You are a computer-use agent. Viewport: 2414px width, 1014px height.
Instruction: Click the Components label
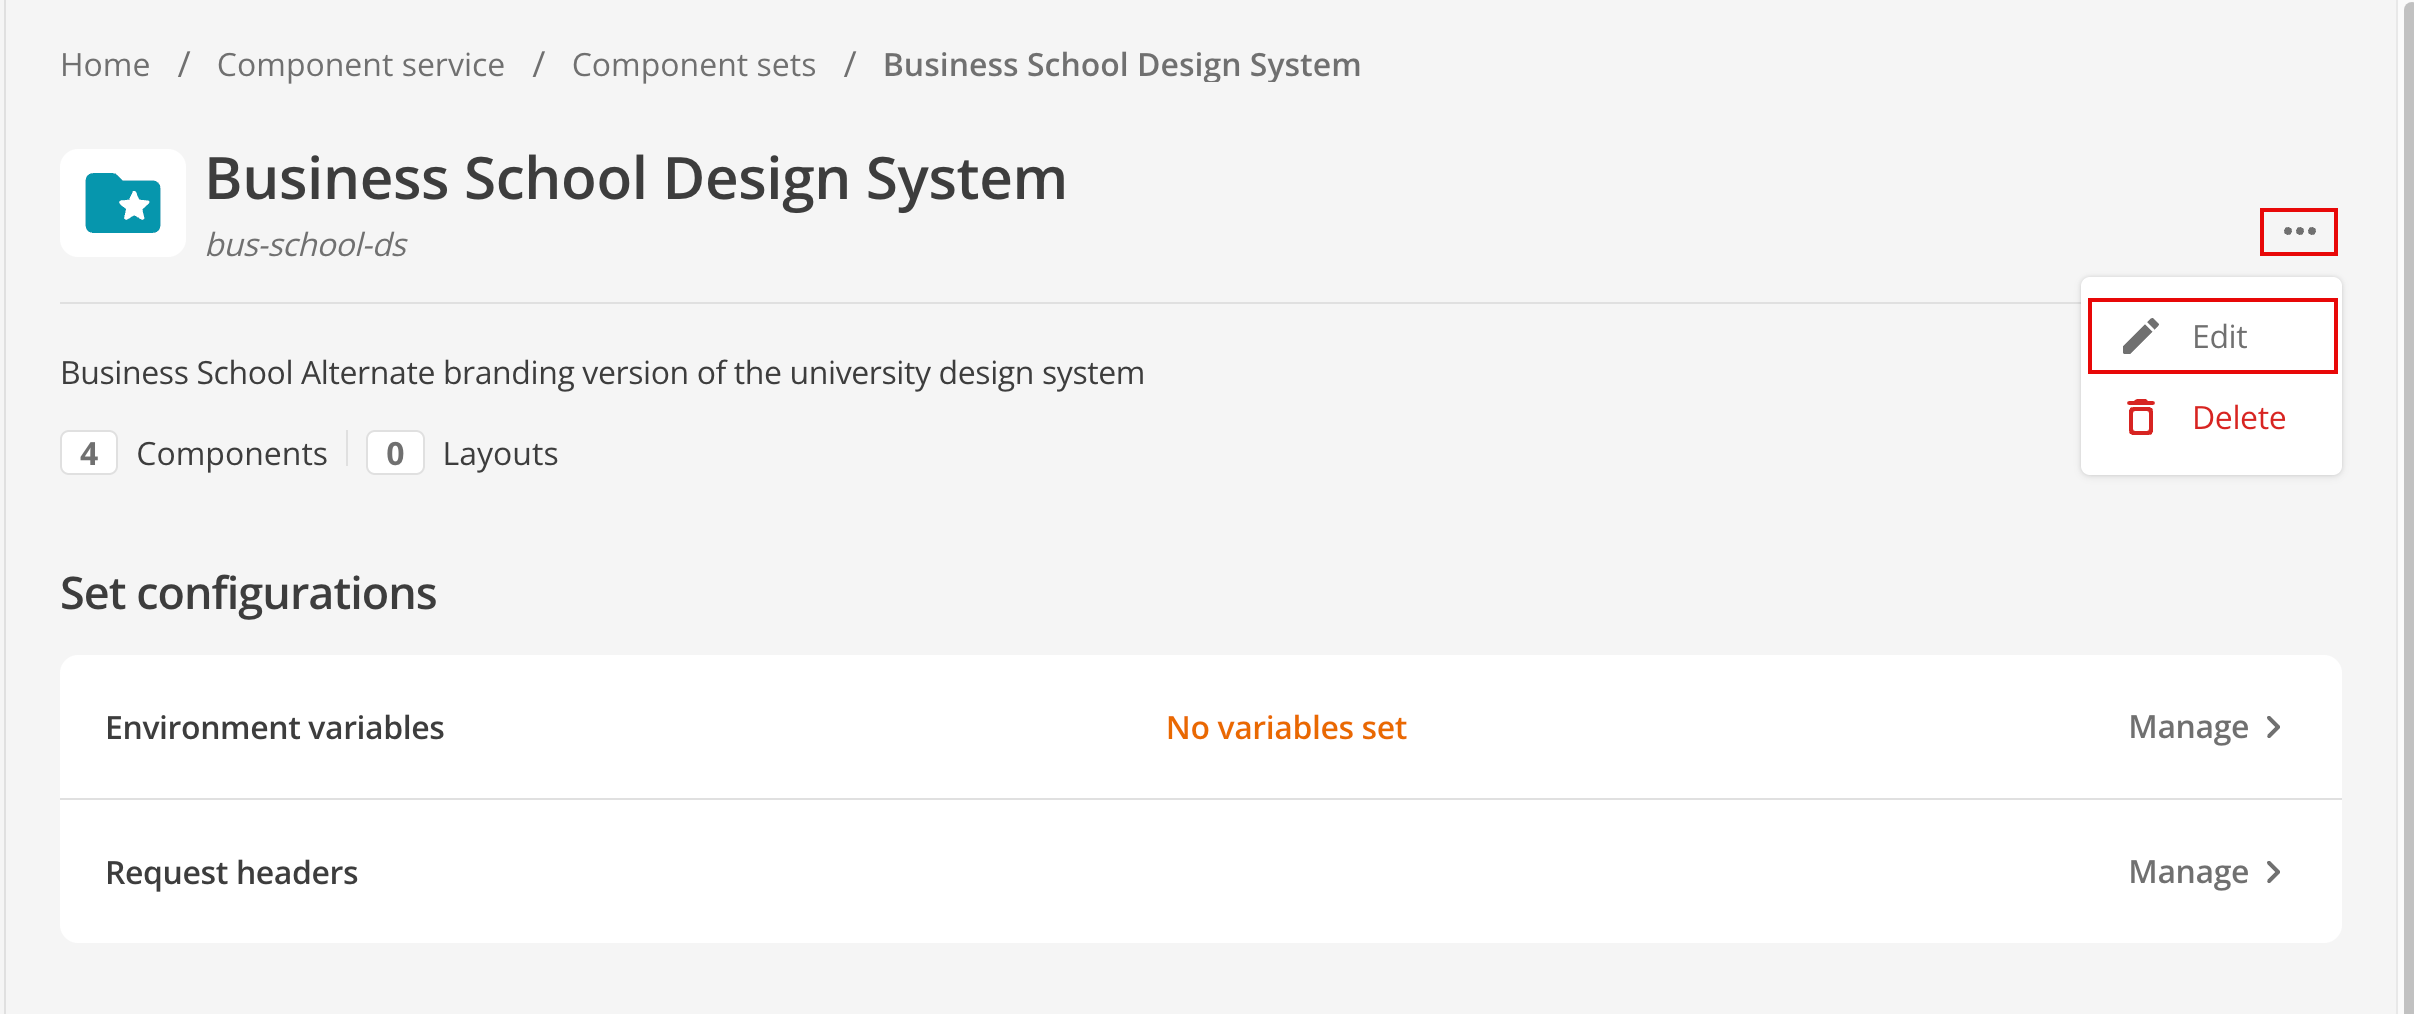[x=232, y=454]
